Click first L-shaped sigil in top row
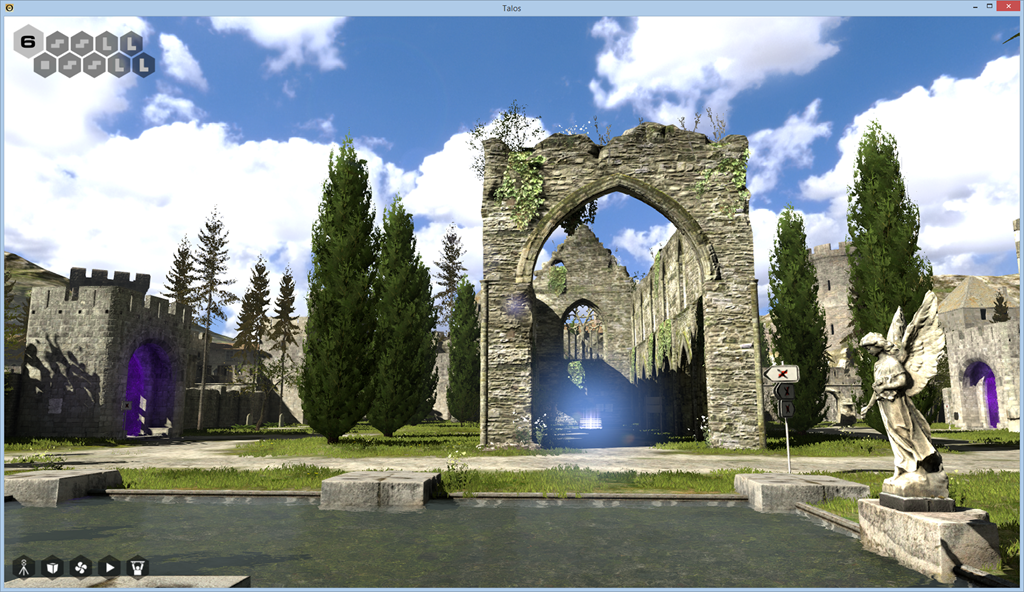1024x592 pixels. (106, 43)
